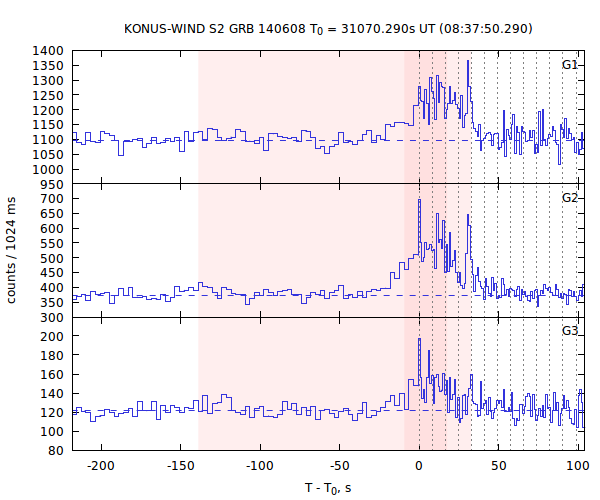Click the x-axis label T - T0, s
This screenshot has width=600, height=500.
[x=328, y=489]
